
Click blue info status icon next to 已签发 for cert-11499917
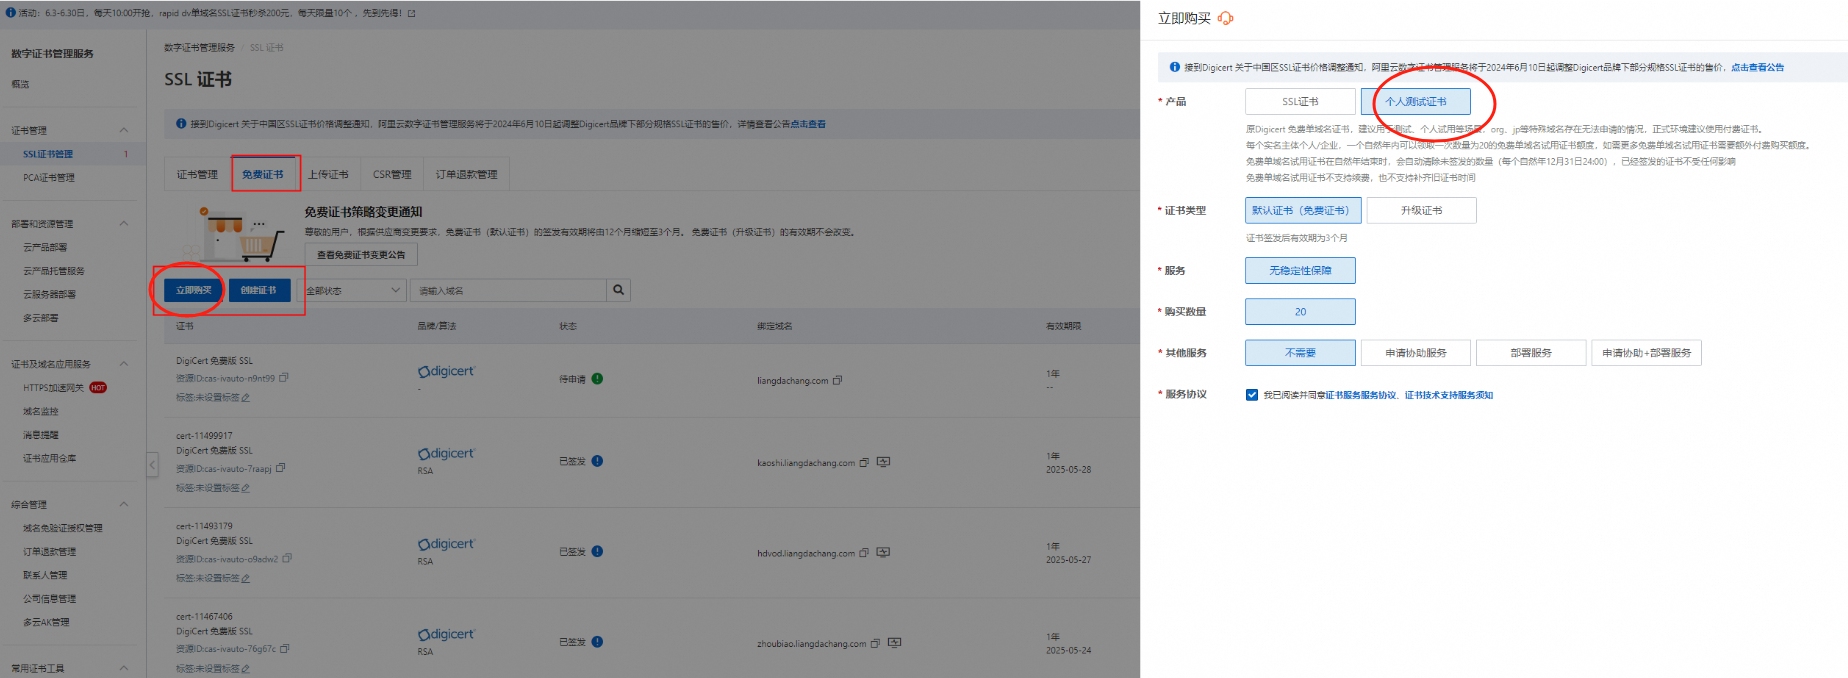[597, 461]
